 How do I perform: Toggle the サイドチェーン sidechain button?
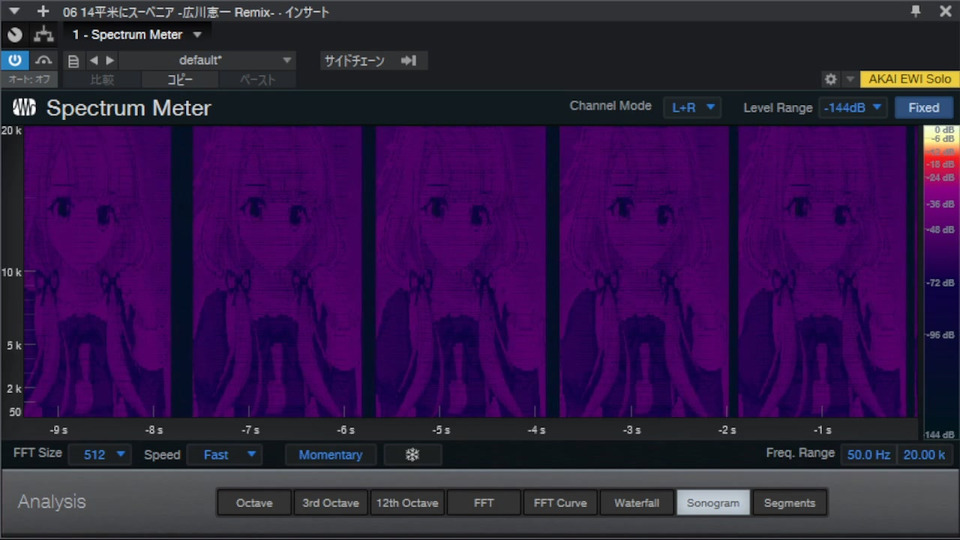coord(373,61)
